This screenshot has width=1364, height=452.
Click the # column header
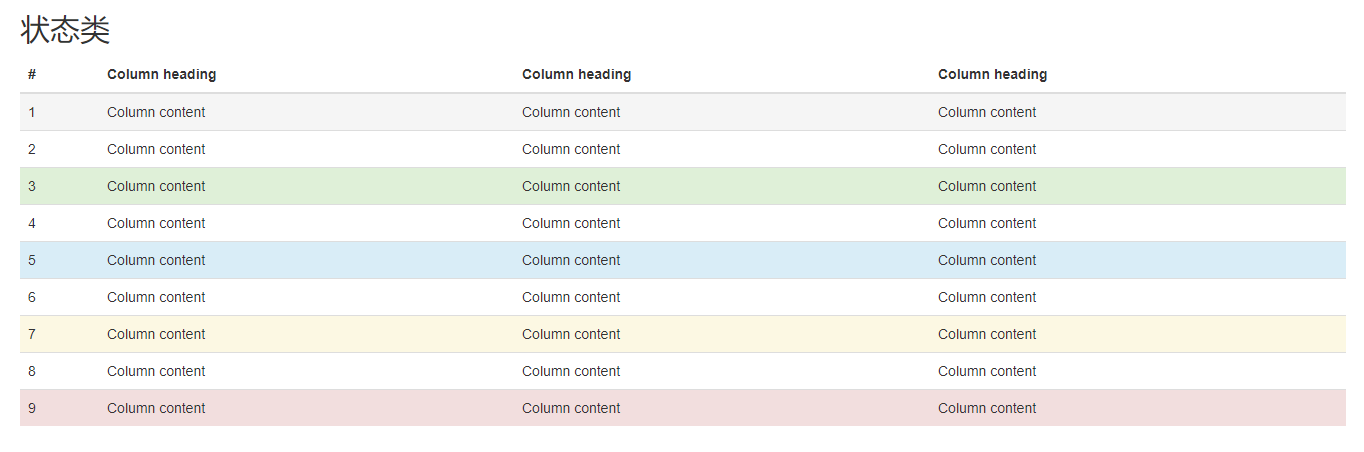[32, 74]
